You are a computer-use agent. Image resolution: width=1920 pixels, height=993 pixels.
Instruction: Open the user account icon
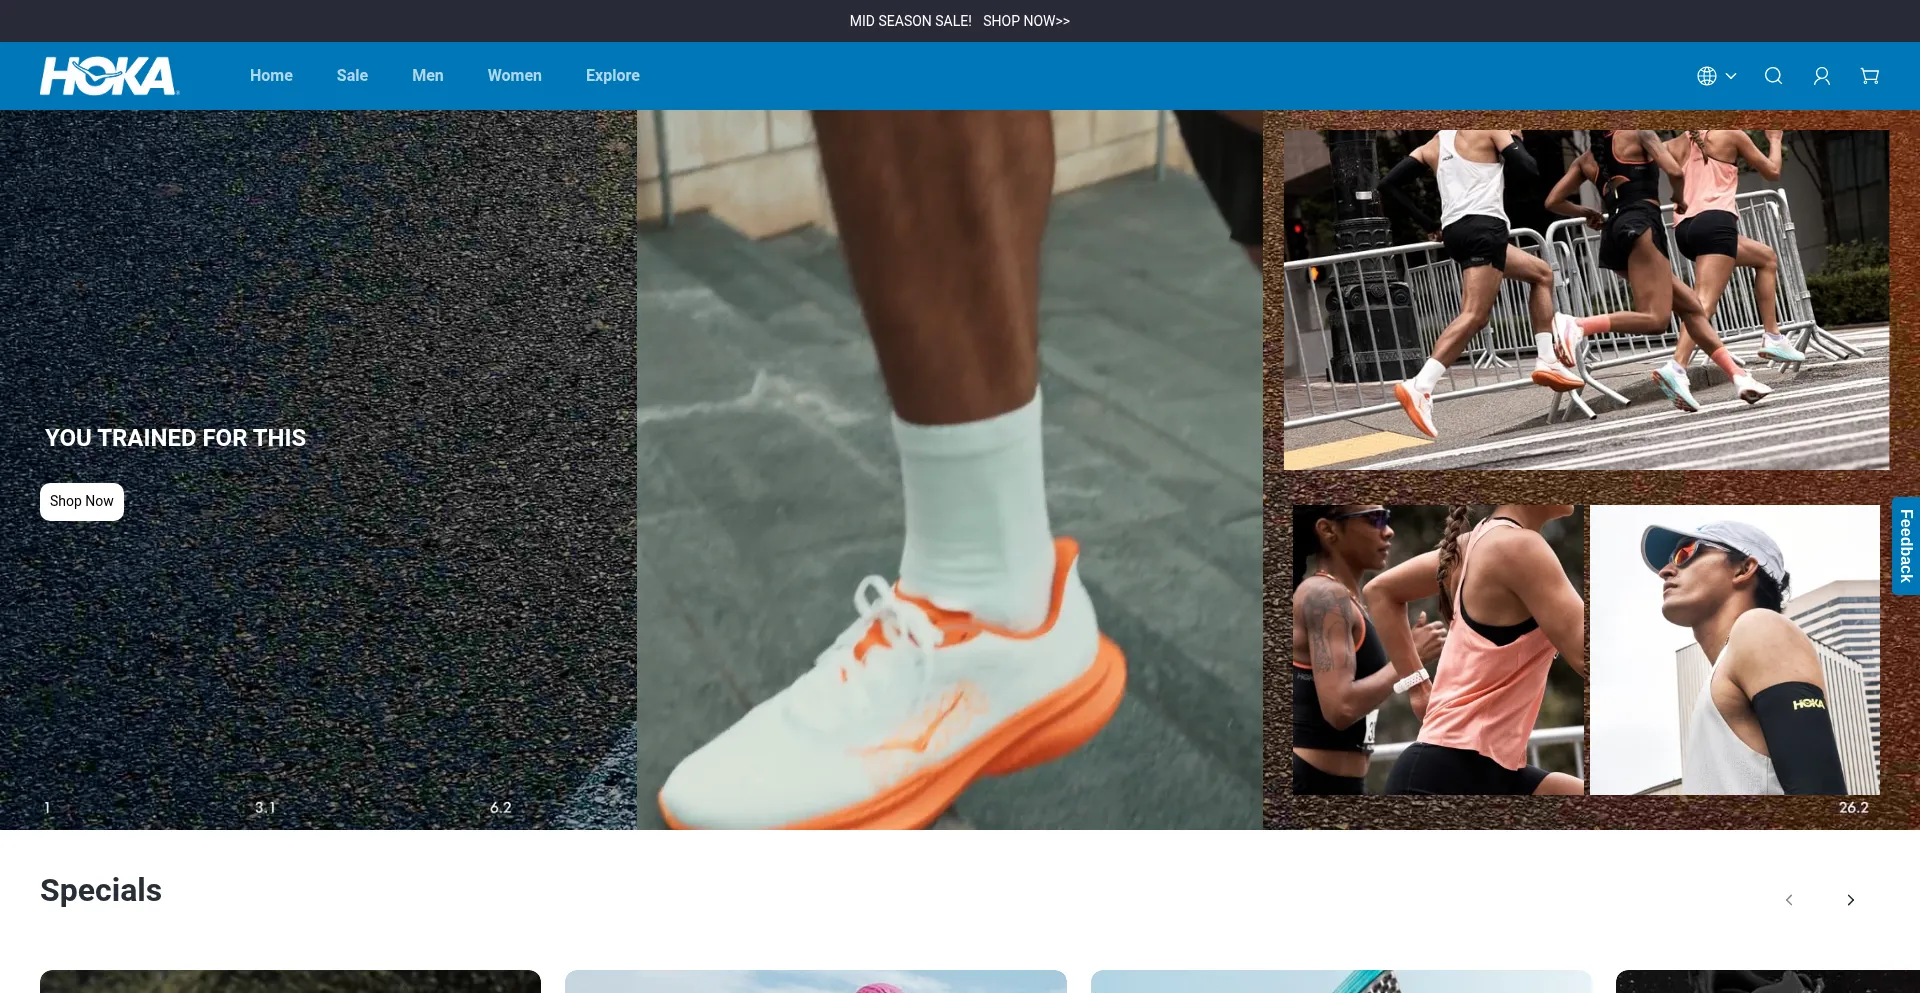point(1821,76)
